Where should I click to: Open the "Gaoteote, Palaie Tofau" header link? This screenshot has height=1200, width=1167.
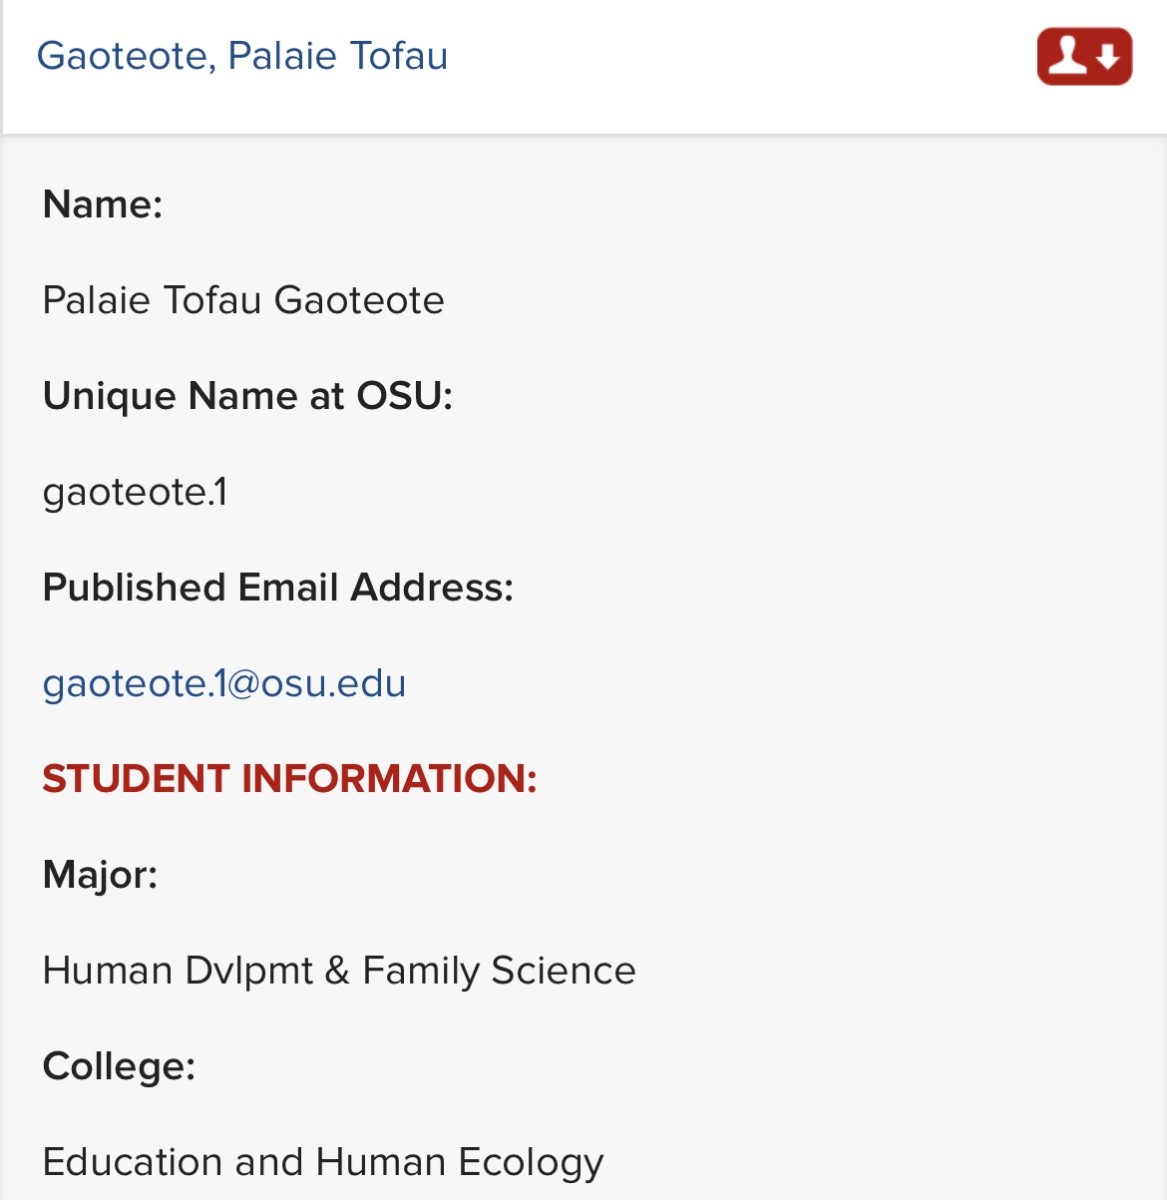click(242, 56)
